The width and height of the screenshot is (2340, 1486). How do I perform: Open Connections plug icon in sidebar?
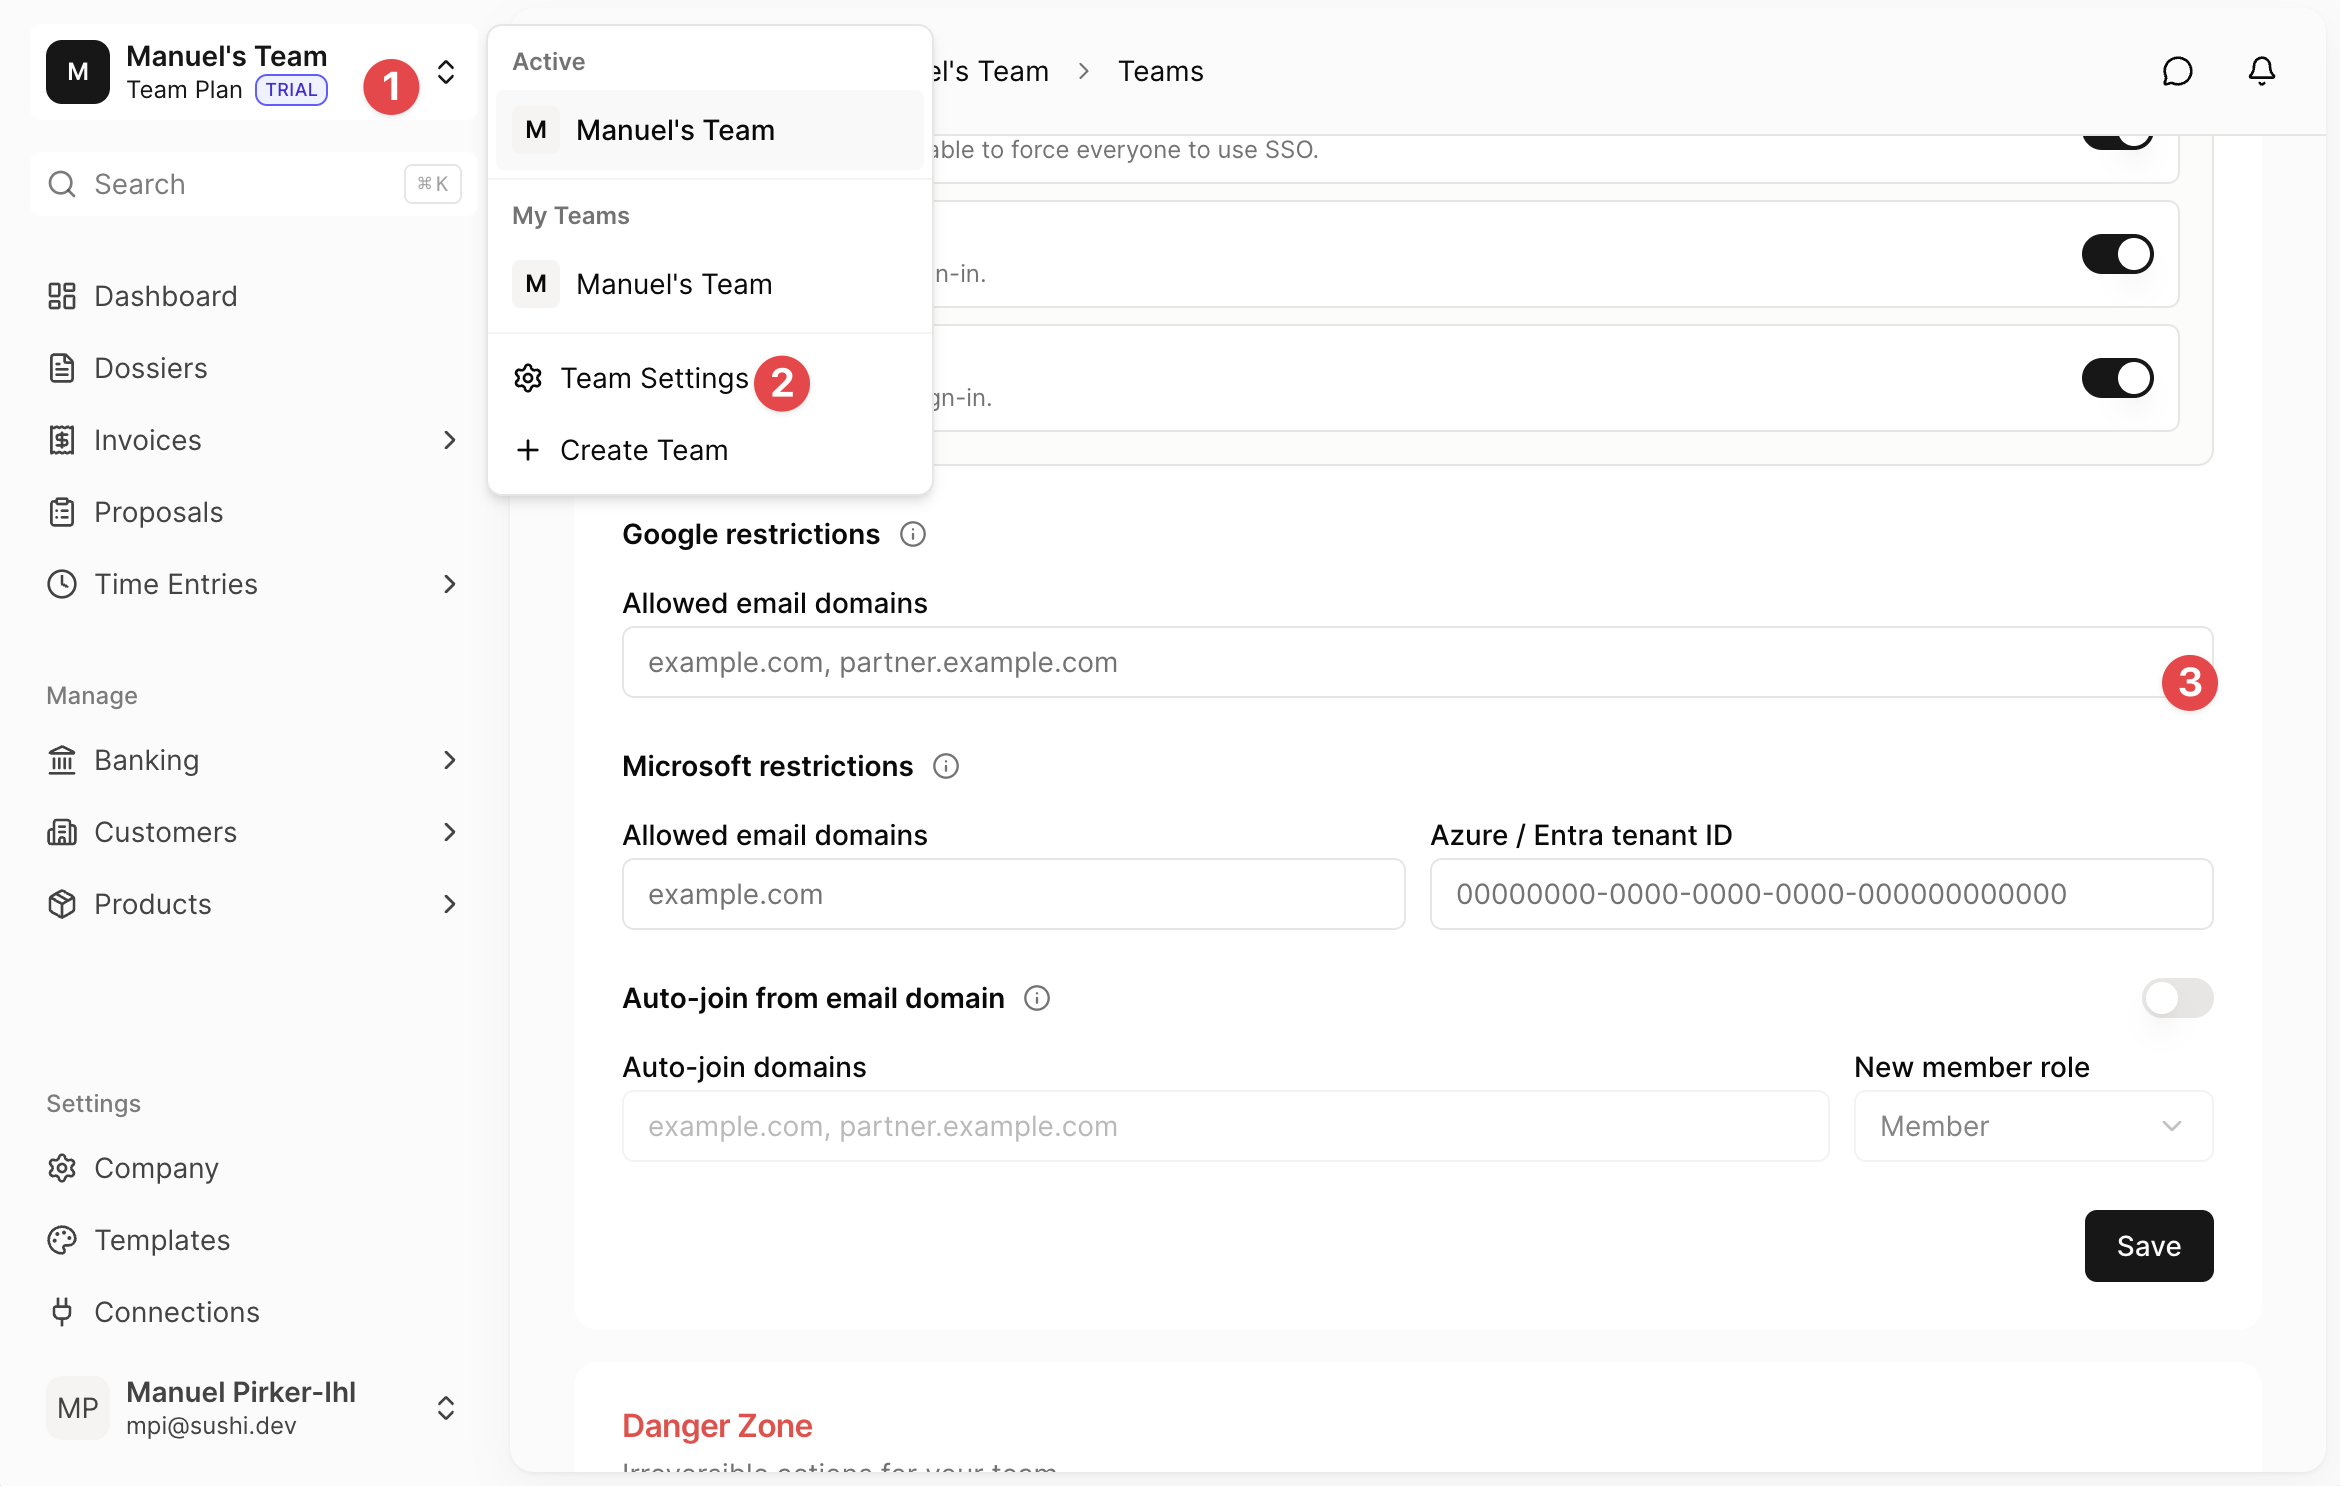coord(62,1312)
